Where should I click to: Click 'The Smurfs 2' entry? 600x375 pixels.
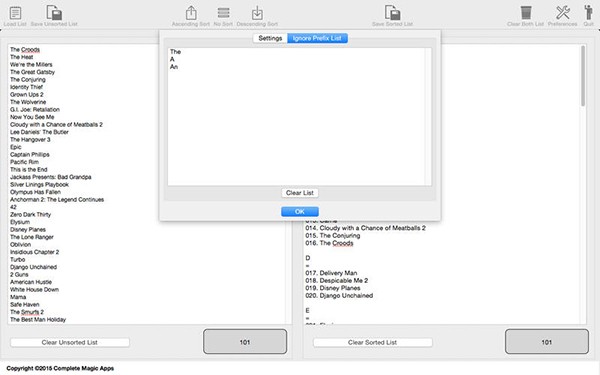pos(27,312)
